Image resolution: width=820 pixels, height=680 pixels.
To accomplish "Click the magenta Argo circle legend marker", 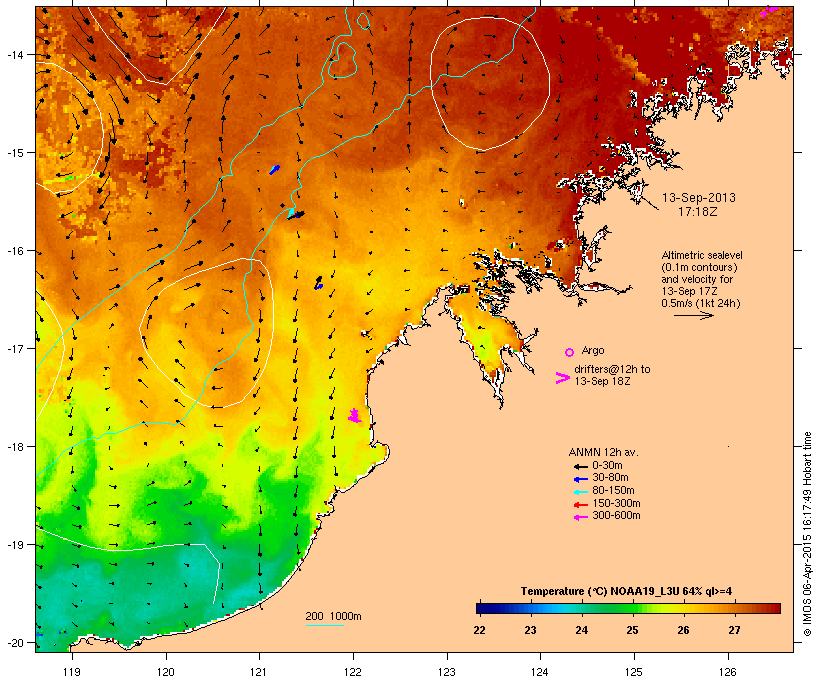I will coord(570,352).
